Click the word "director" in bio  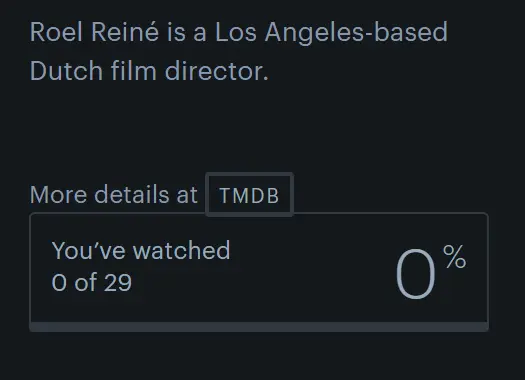click(217, 71)
